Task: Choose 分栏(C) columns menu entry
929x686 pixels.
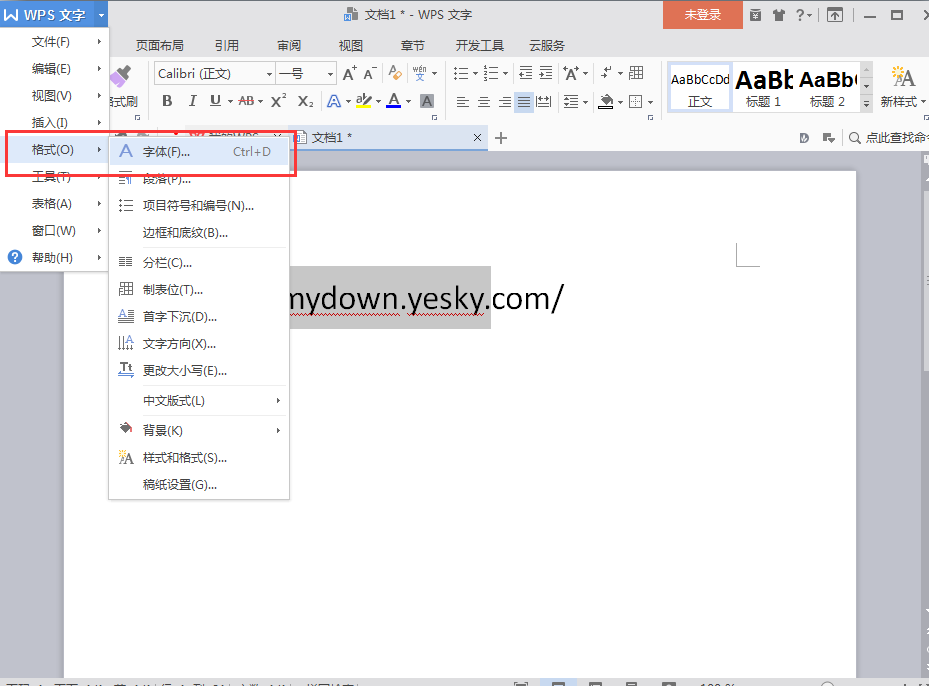Action: pos(167,262)
